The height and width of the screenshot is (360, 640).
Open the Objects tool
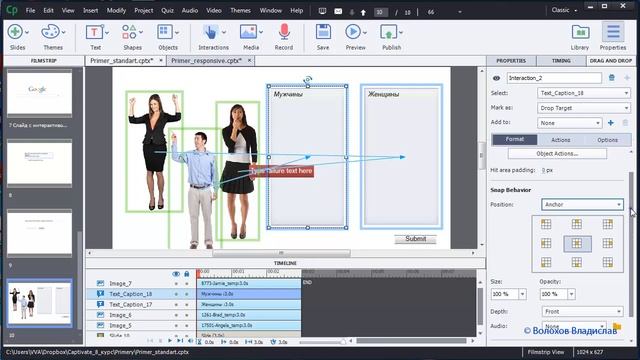point(164,32)
